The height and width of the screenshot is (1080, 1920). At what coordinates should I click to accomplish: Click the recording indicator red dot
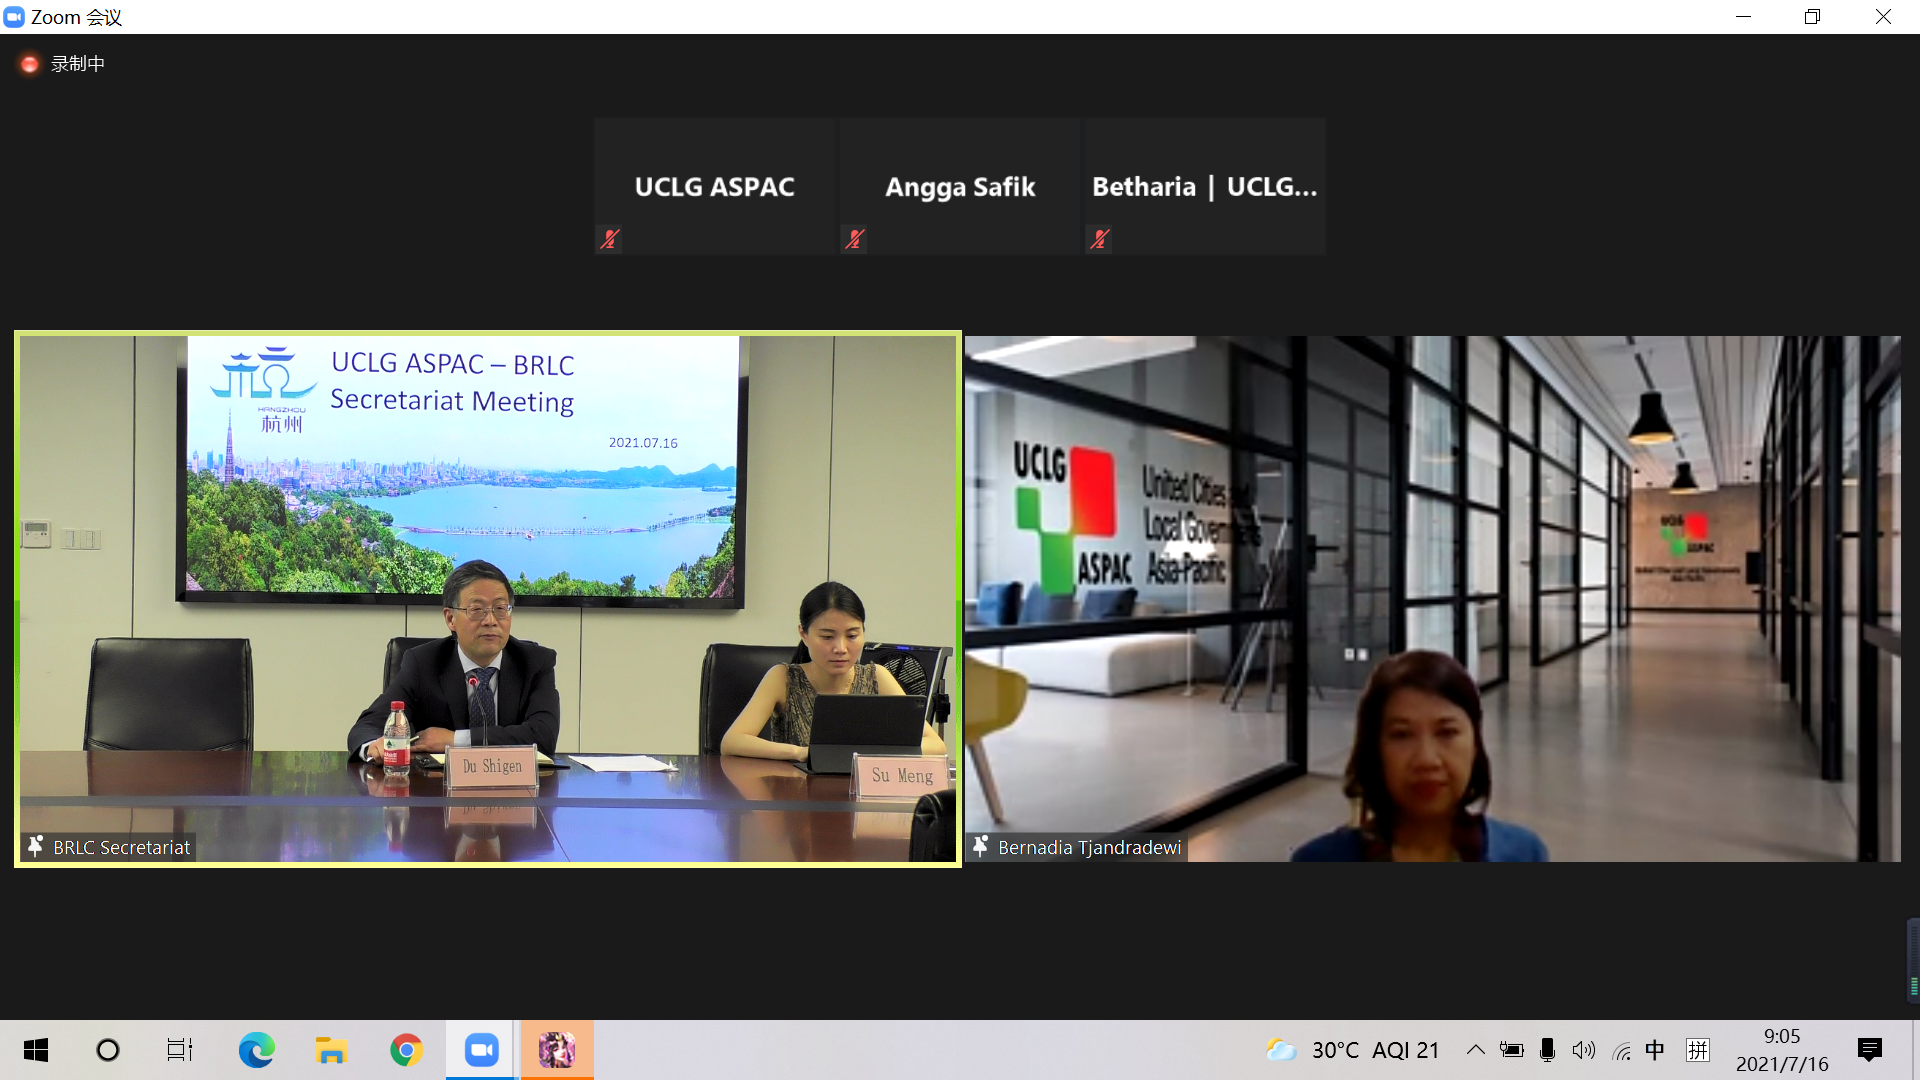[30, 64]
